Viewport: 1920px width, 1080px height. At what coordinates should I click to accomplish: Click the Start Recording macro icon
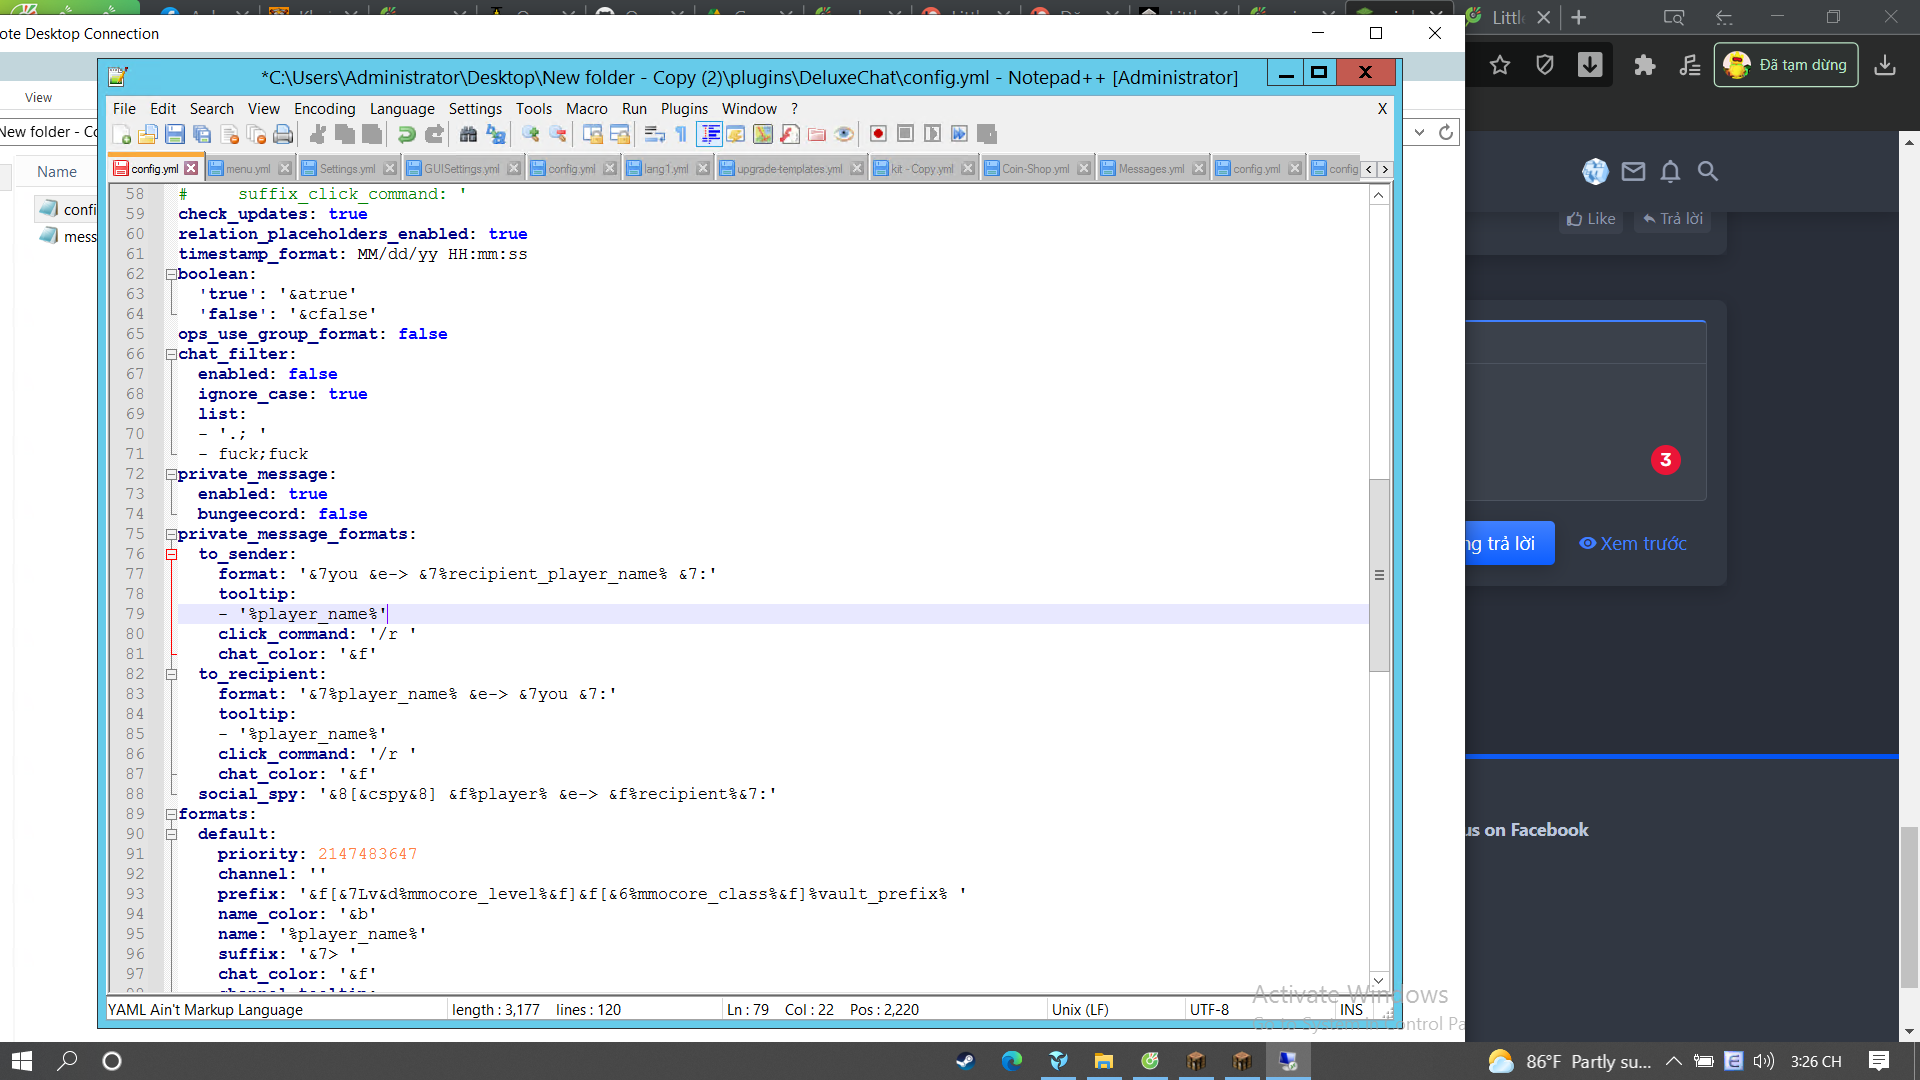point(878,134)
